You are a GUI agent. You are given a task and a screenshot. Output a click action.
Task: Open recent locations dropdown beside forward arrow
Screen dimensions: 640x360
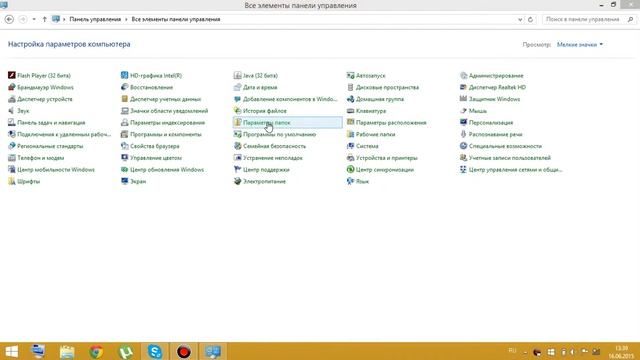[x=34, y=19]
